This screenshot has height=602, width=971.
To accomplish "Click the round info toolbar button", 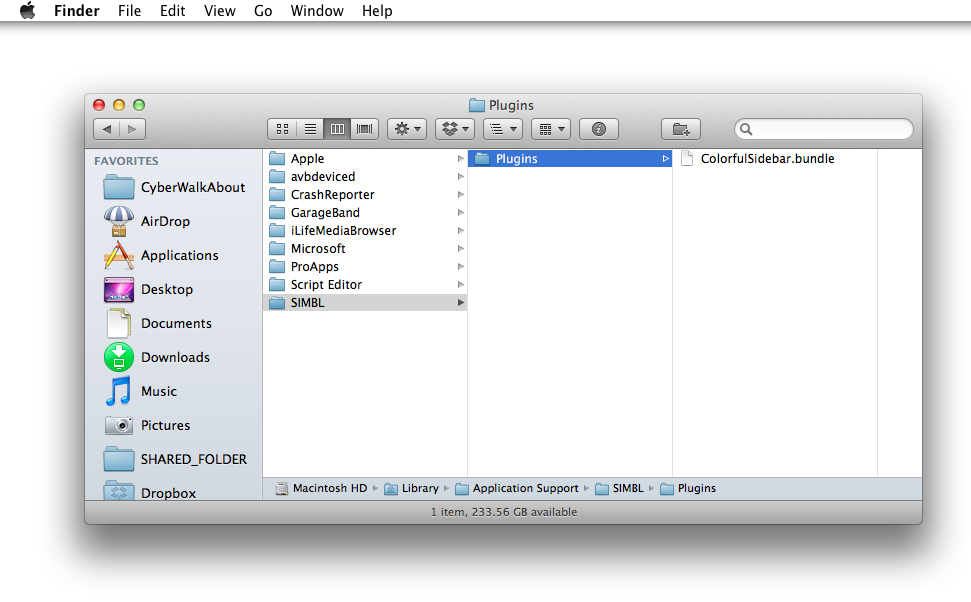I will pyautogui.click(x=598, y=129).
